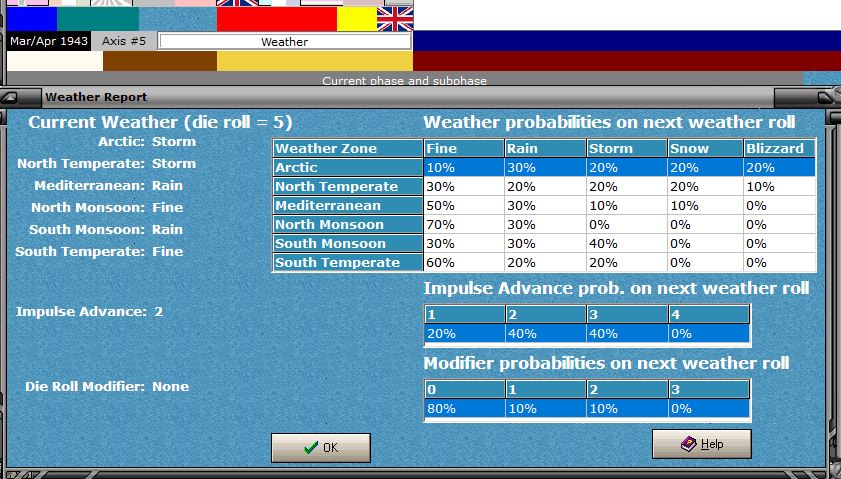
Task: Select the South Monsoon row header
Action: tap(348, 244)
